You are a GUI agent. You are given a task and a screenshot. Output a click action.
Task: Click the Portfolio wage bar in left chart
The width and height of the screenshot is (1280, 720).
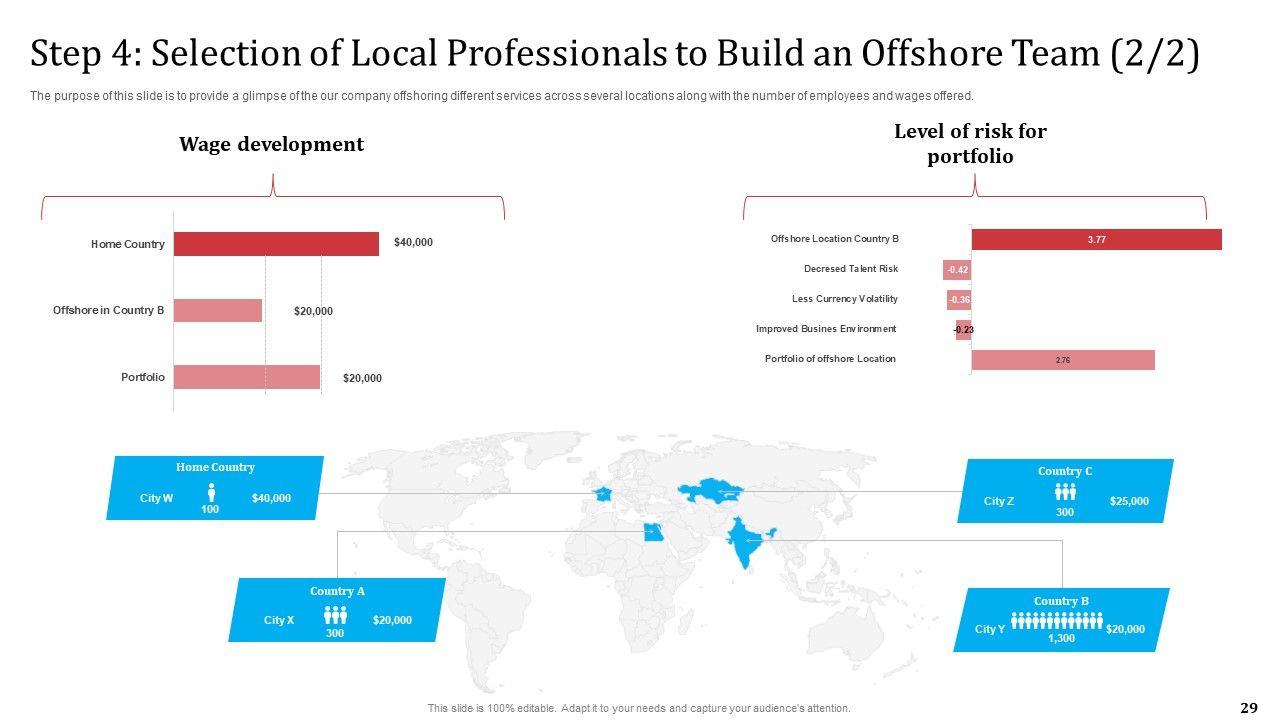247,377
